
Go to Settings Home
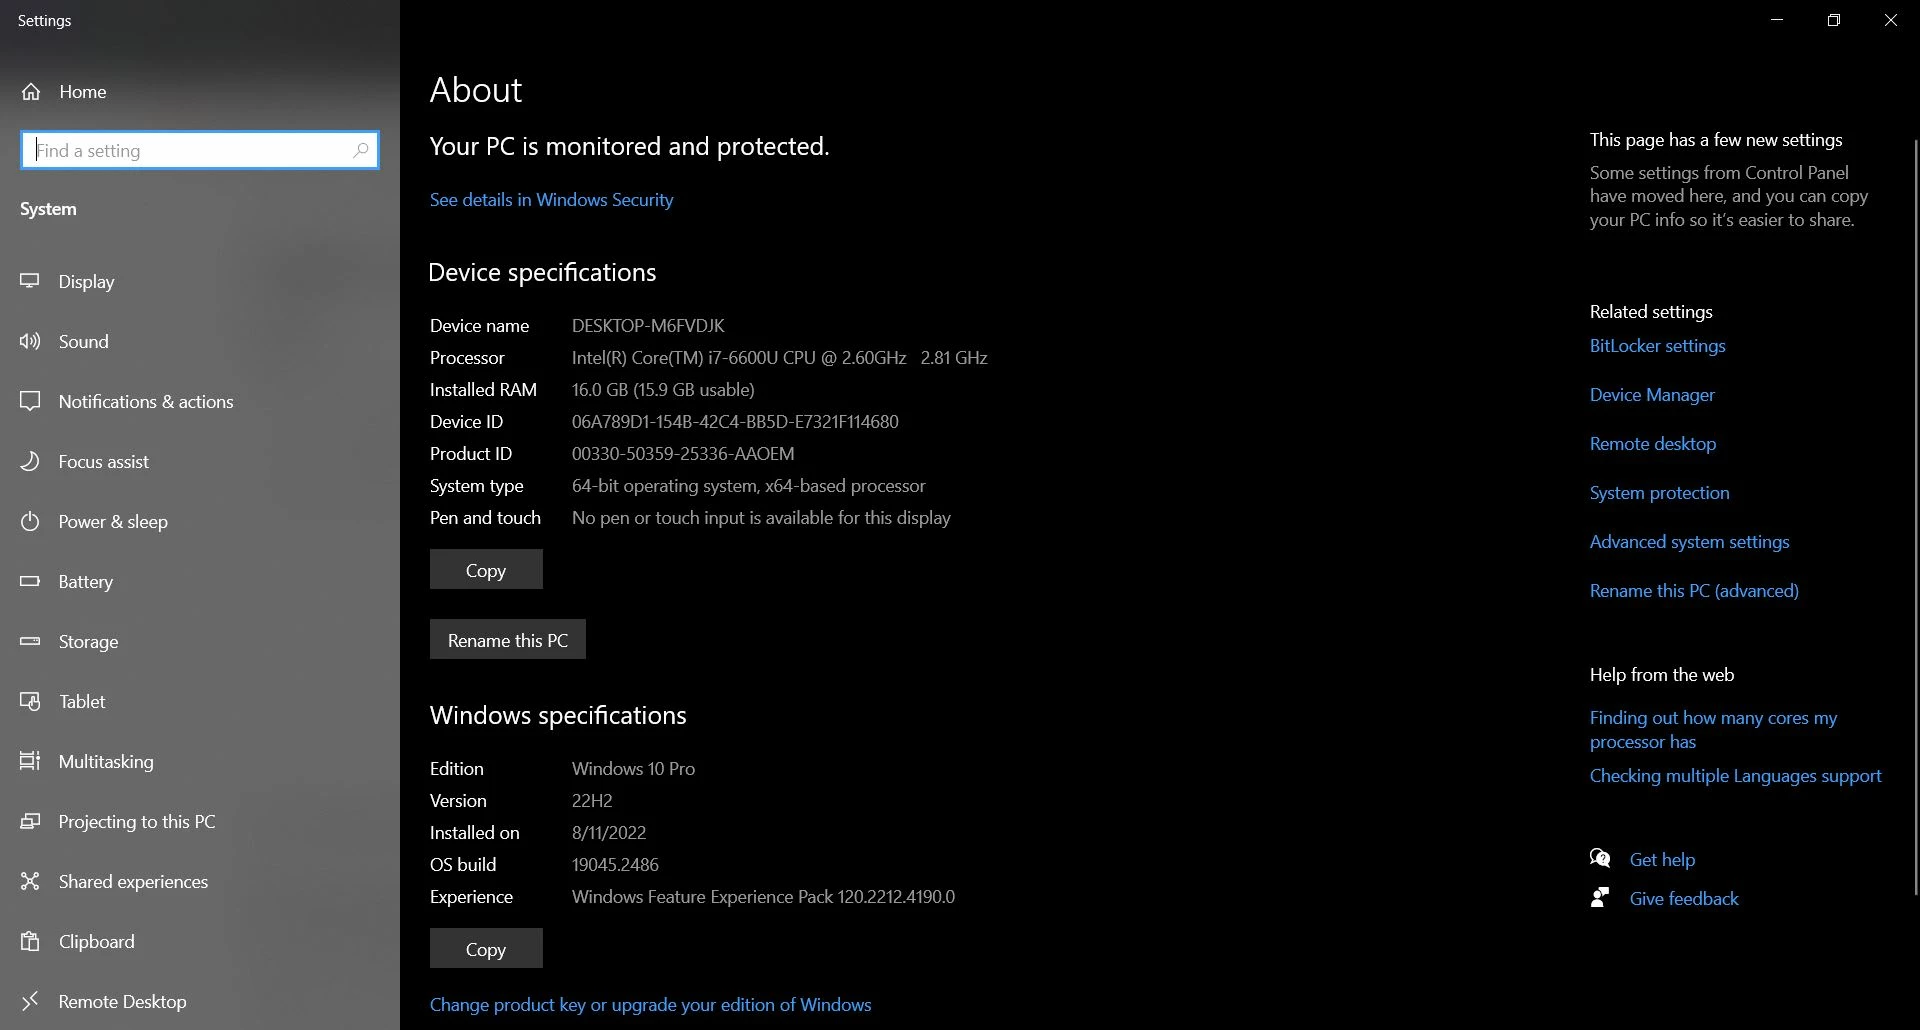(x=200, y=92)
